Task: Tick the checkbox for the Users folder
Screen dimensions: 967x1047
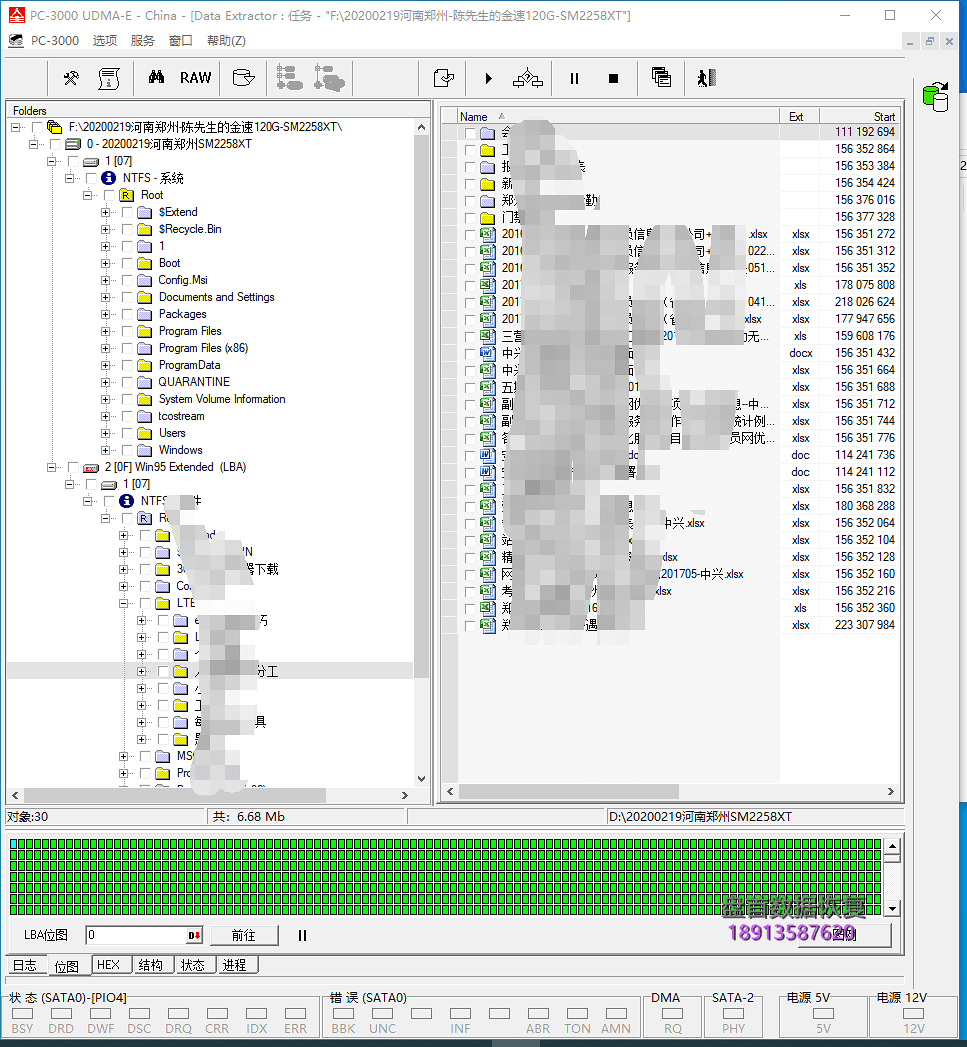Action: (x=128, y=433)
